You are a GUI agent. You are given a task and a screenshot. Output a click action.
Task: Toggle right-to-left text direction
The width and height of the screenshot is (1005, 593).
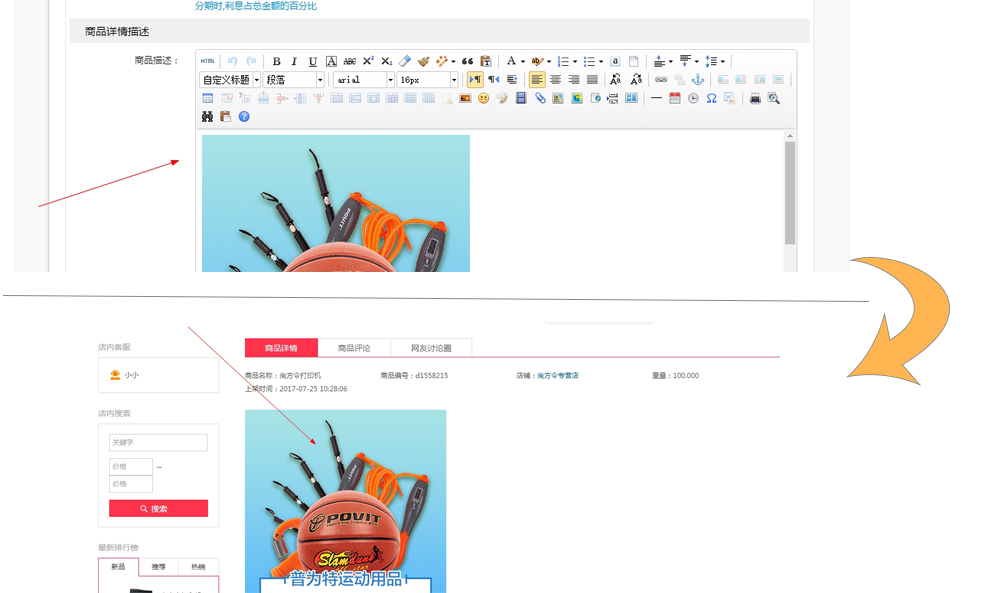pyautogui.click(x=494, y=79)
